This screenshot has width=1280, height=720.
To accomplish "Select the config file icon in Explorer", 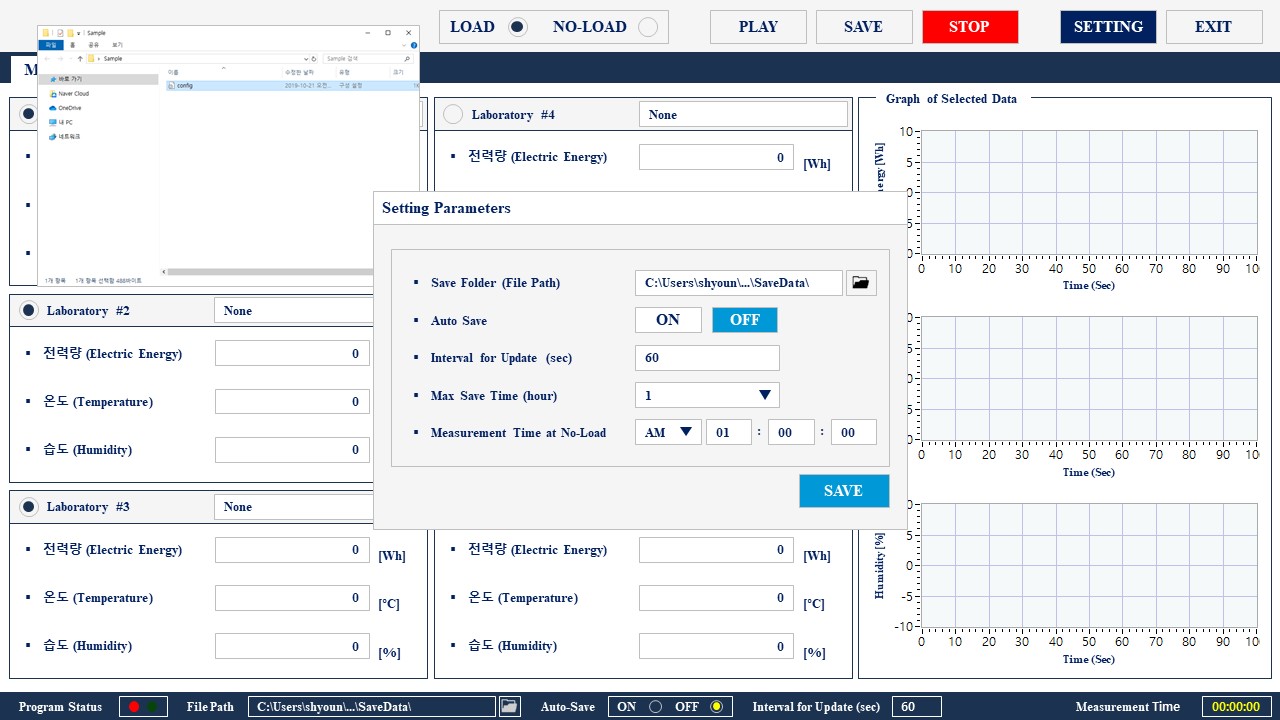I will [171, 86].
